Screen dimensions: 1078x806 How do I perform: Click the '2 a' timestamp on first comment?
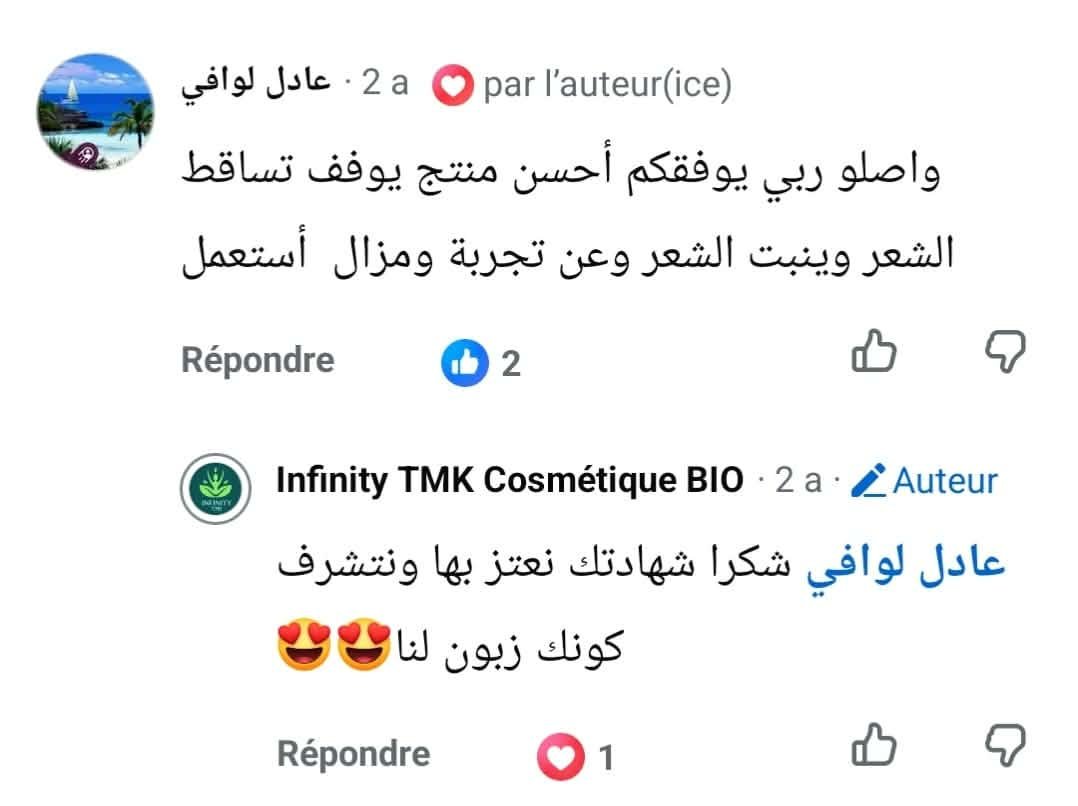(x=385, y=83)
